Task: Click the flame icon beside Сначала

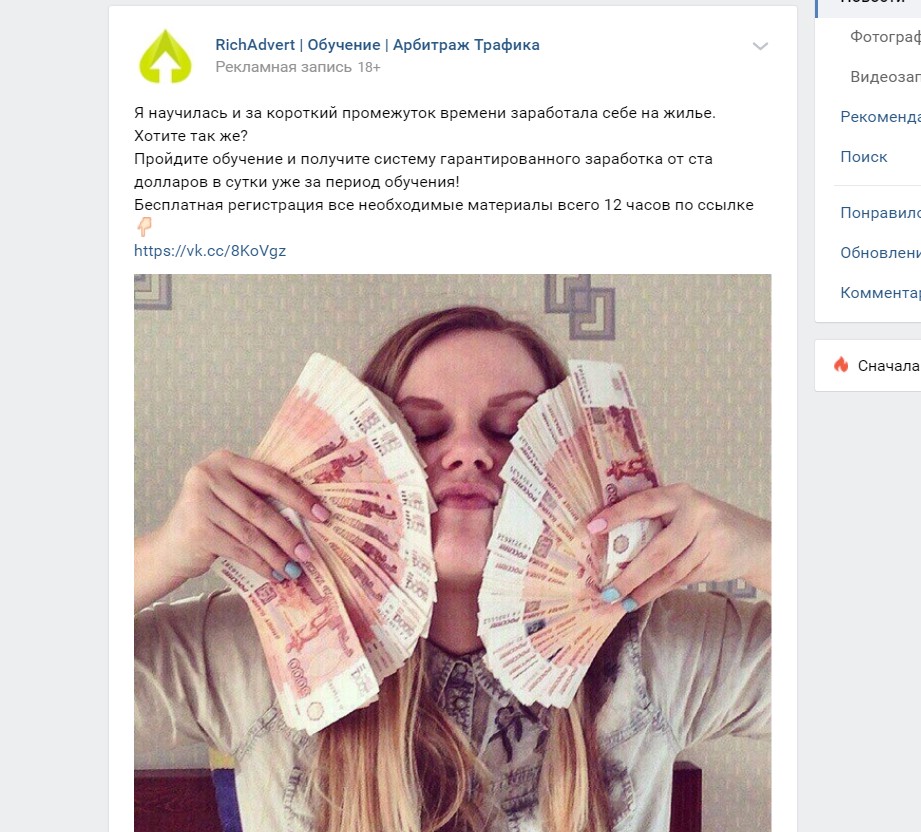Action: 841,365
